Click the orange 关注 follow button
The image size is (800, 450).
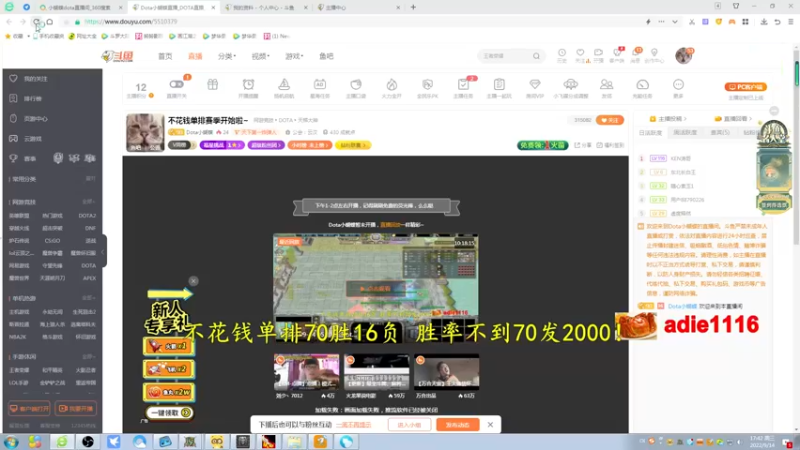610,120
